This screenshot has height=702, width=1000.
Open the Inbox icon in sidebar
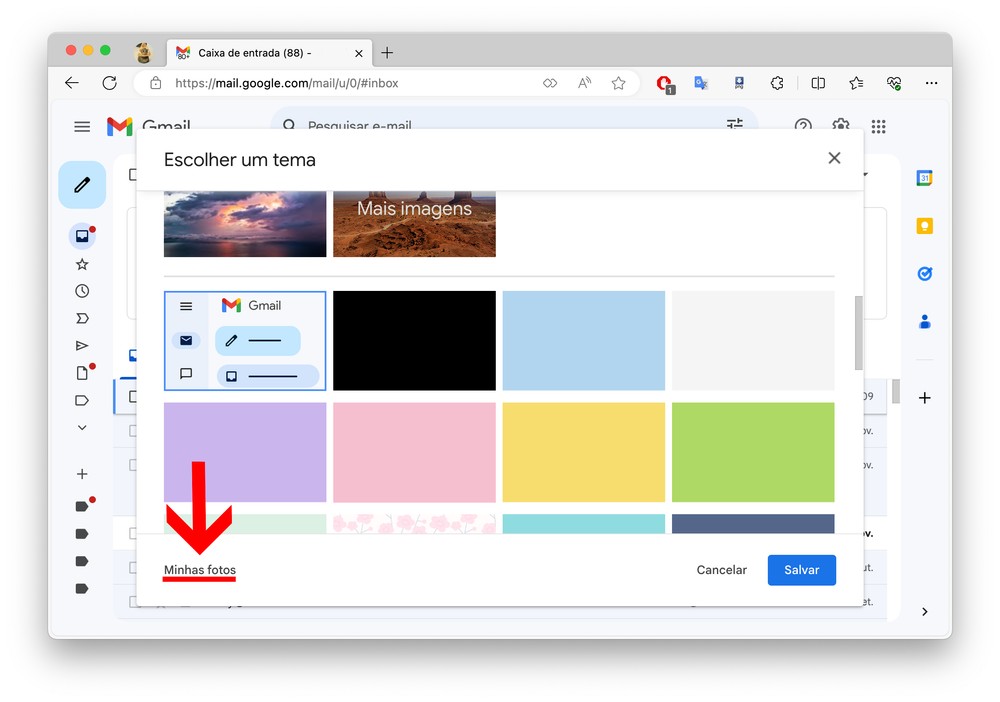82,236
